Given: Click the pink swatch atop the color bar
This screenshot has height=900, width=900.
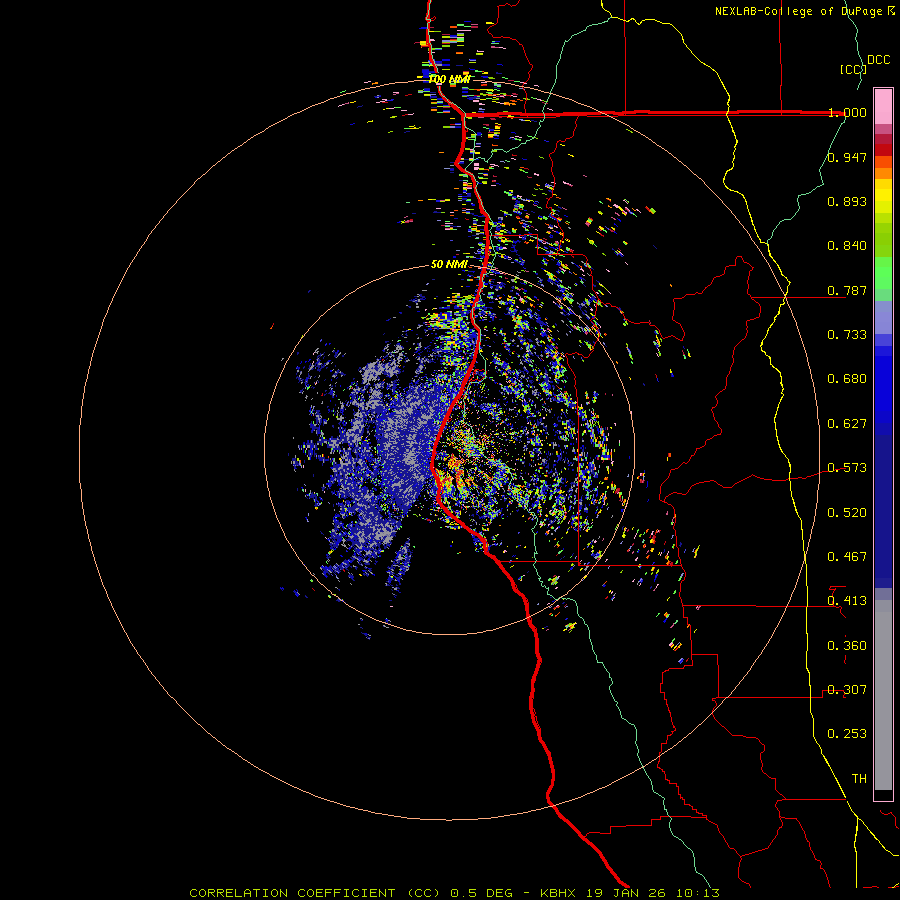Looking at the screenshot, I should [x=883, y=106].
